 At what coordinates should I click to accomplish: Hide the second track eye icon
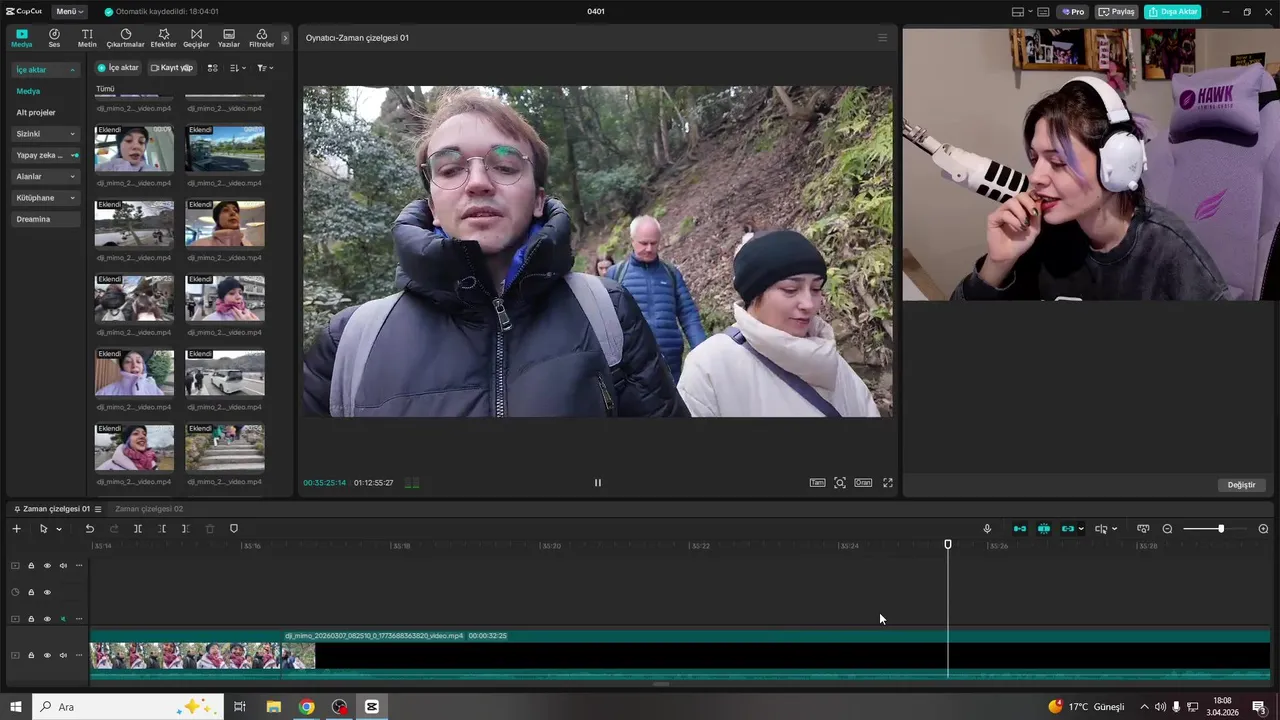pyautogui.click(x=47, y=592)
